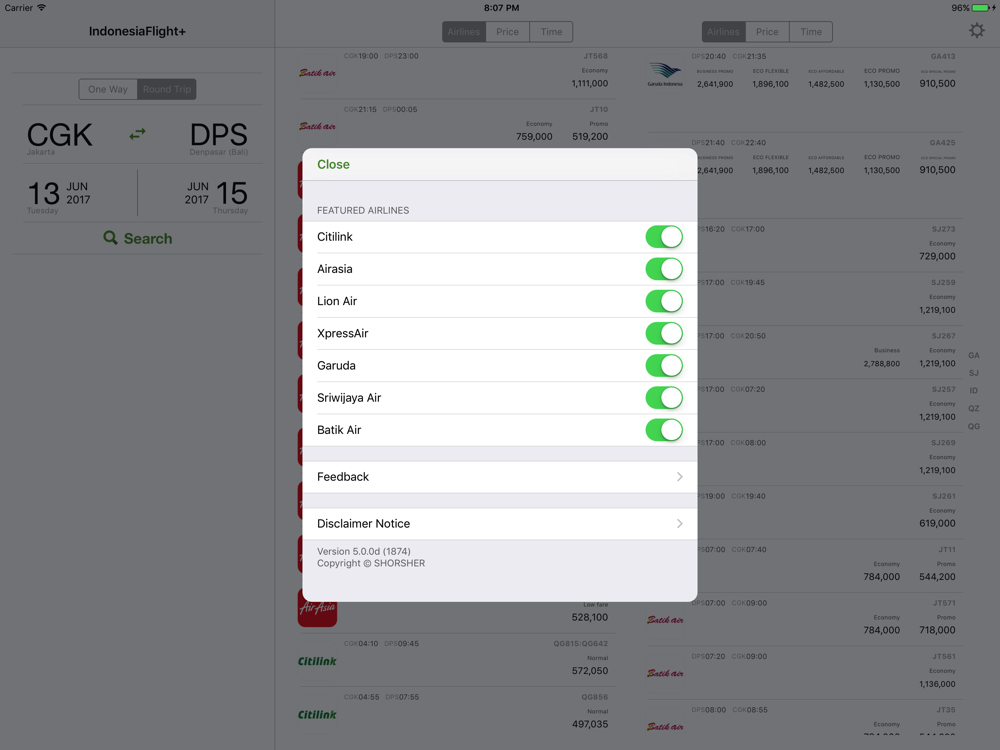Image resolution: width=1000 pixels, height=750 pixels.
Task: Tap the AirAsia logo beside 528,100 fare
Action: tap(318, 610)
